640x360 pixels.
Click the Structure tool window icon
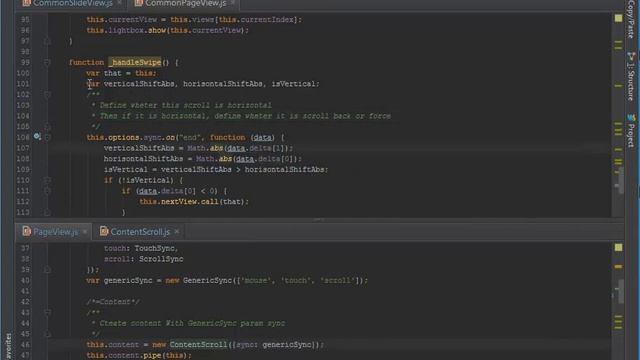click(631, 56)
